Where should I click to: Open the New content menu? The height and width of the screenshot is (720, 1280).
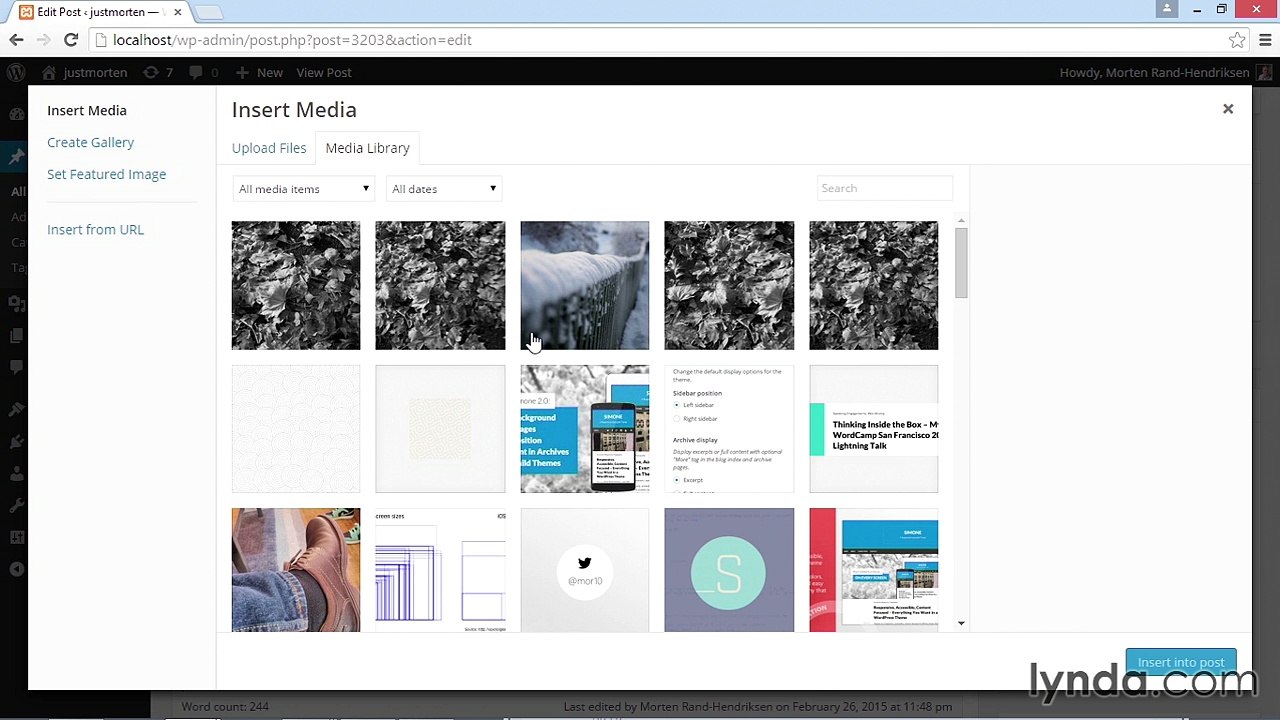point(259,72)
